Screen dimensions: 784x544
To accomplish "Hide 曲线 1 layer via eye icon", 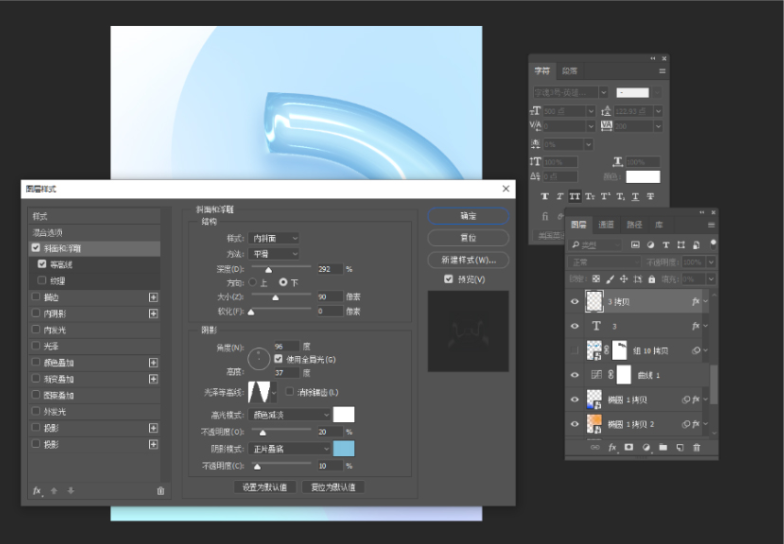I will tap(574, 375).
